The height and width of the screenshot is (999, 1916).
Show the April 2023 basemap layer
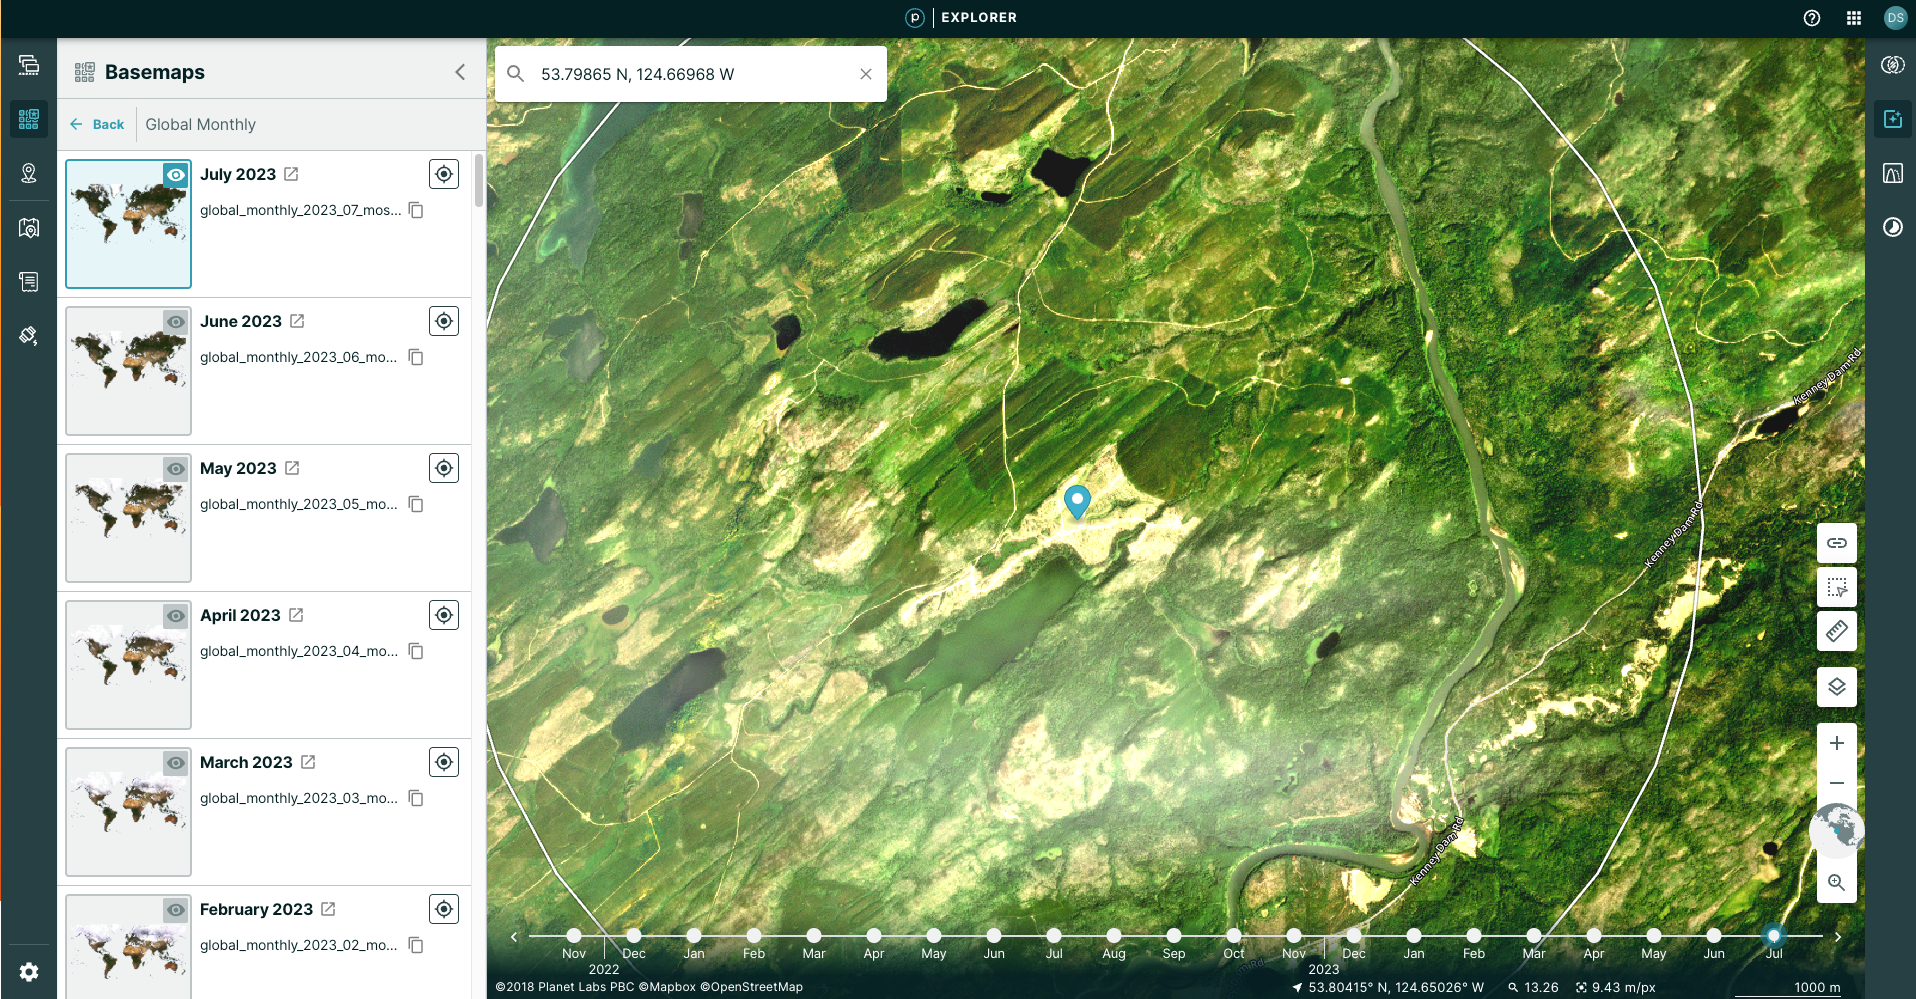click(x=176, y=615)
